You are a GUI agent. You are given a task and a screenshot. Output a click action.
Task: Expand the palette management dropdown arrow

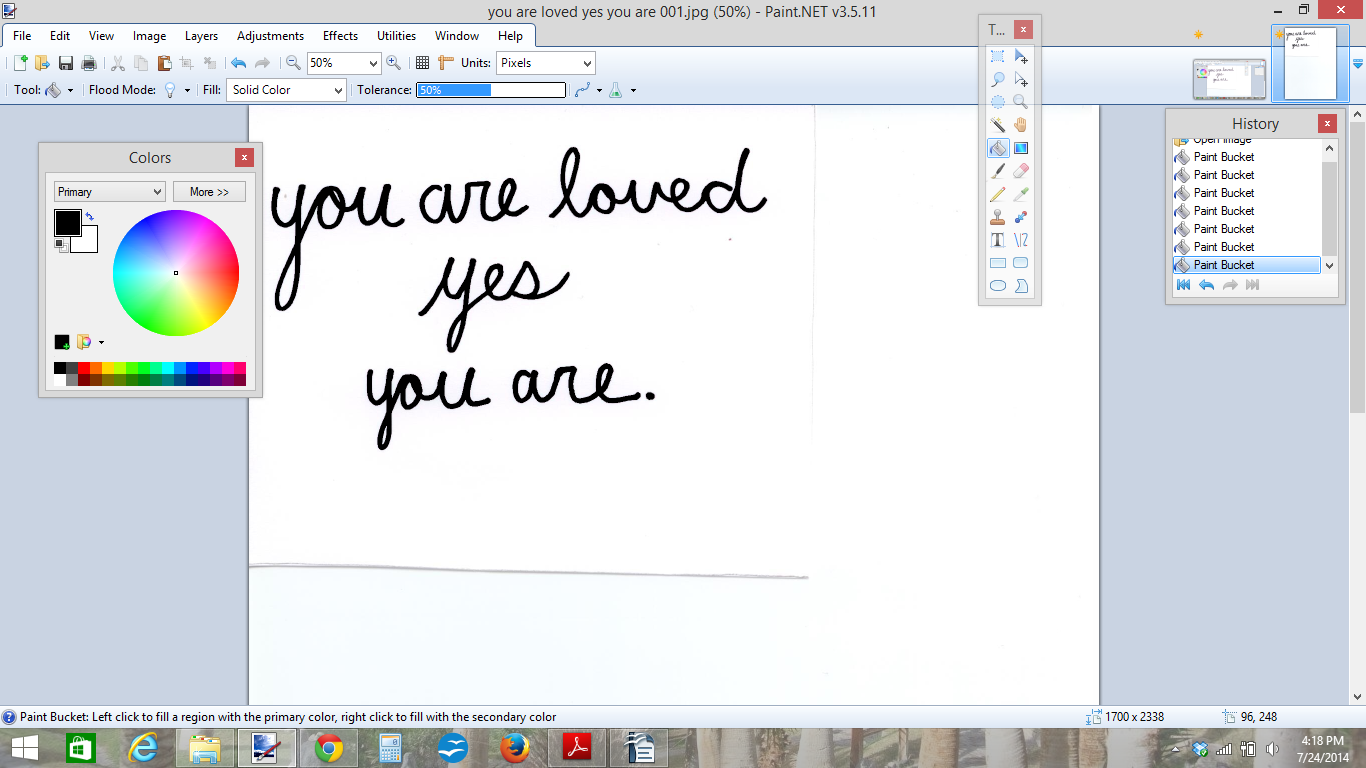tap(101, 342)
